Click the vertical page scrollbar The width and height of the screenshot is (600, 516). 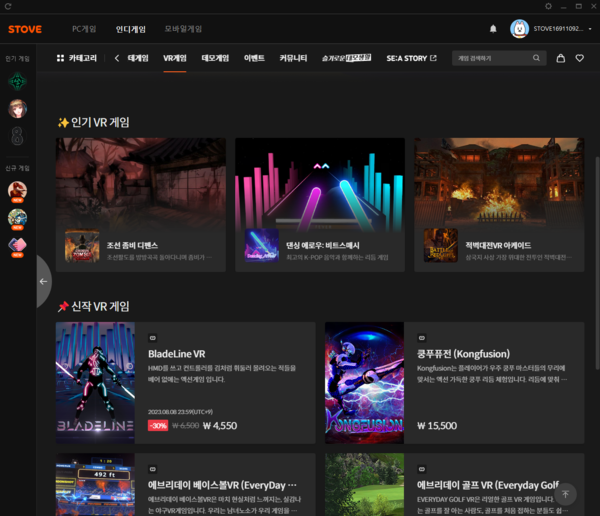(x=597, y=263)
